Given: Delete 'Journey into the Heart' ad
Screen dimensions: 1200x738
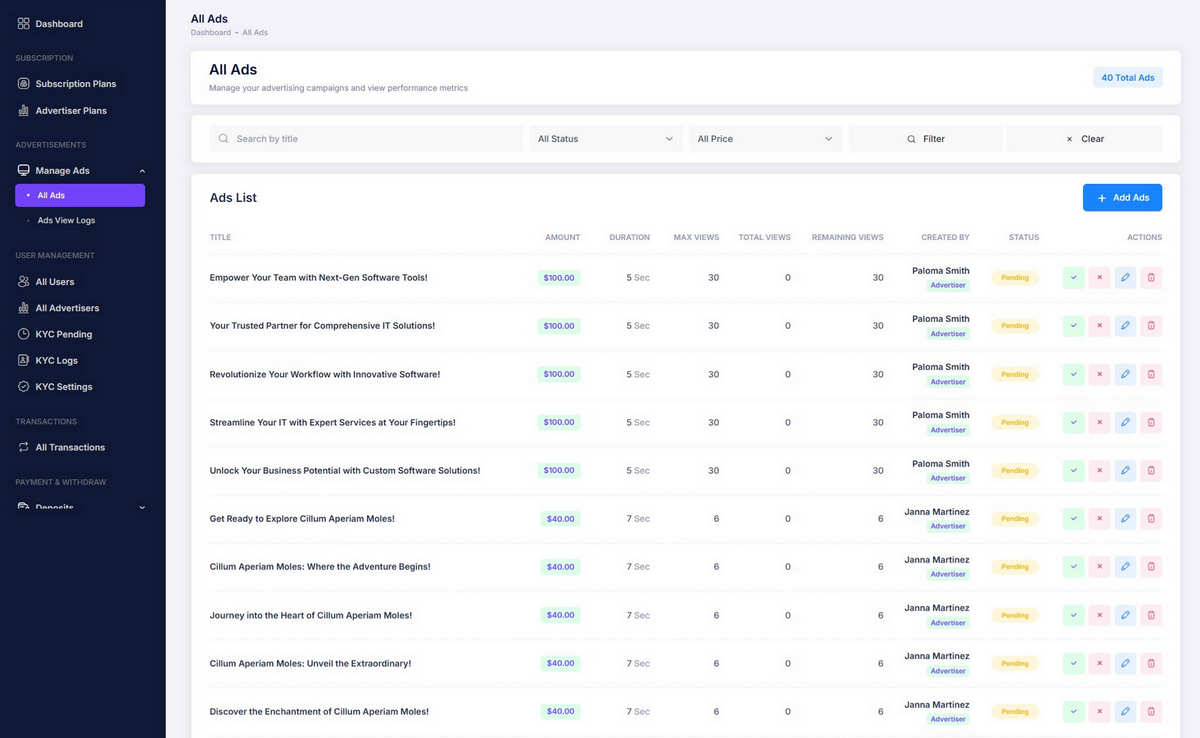Looking at the screenshot, I should pyautogui.click(x=1151, y=615).
